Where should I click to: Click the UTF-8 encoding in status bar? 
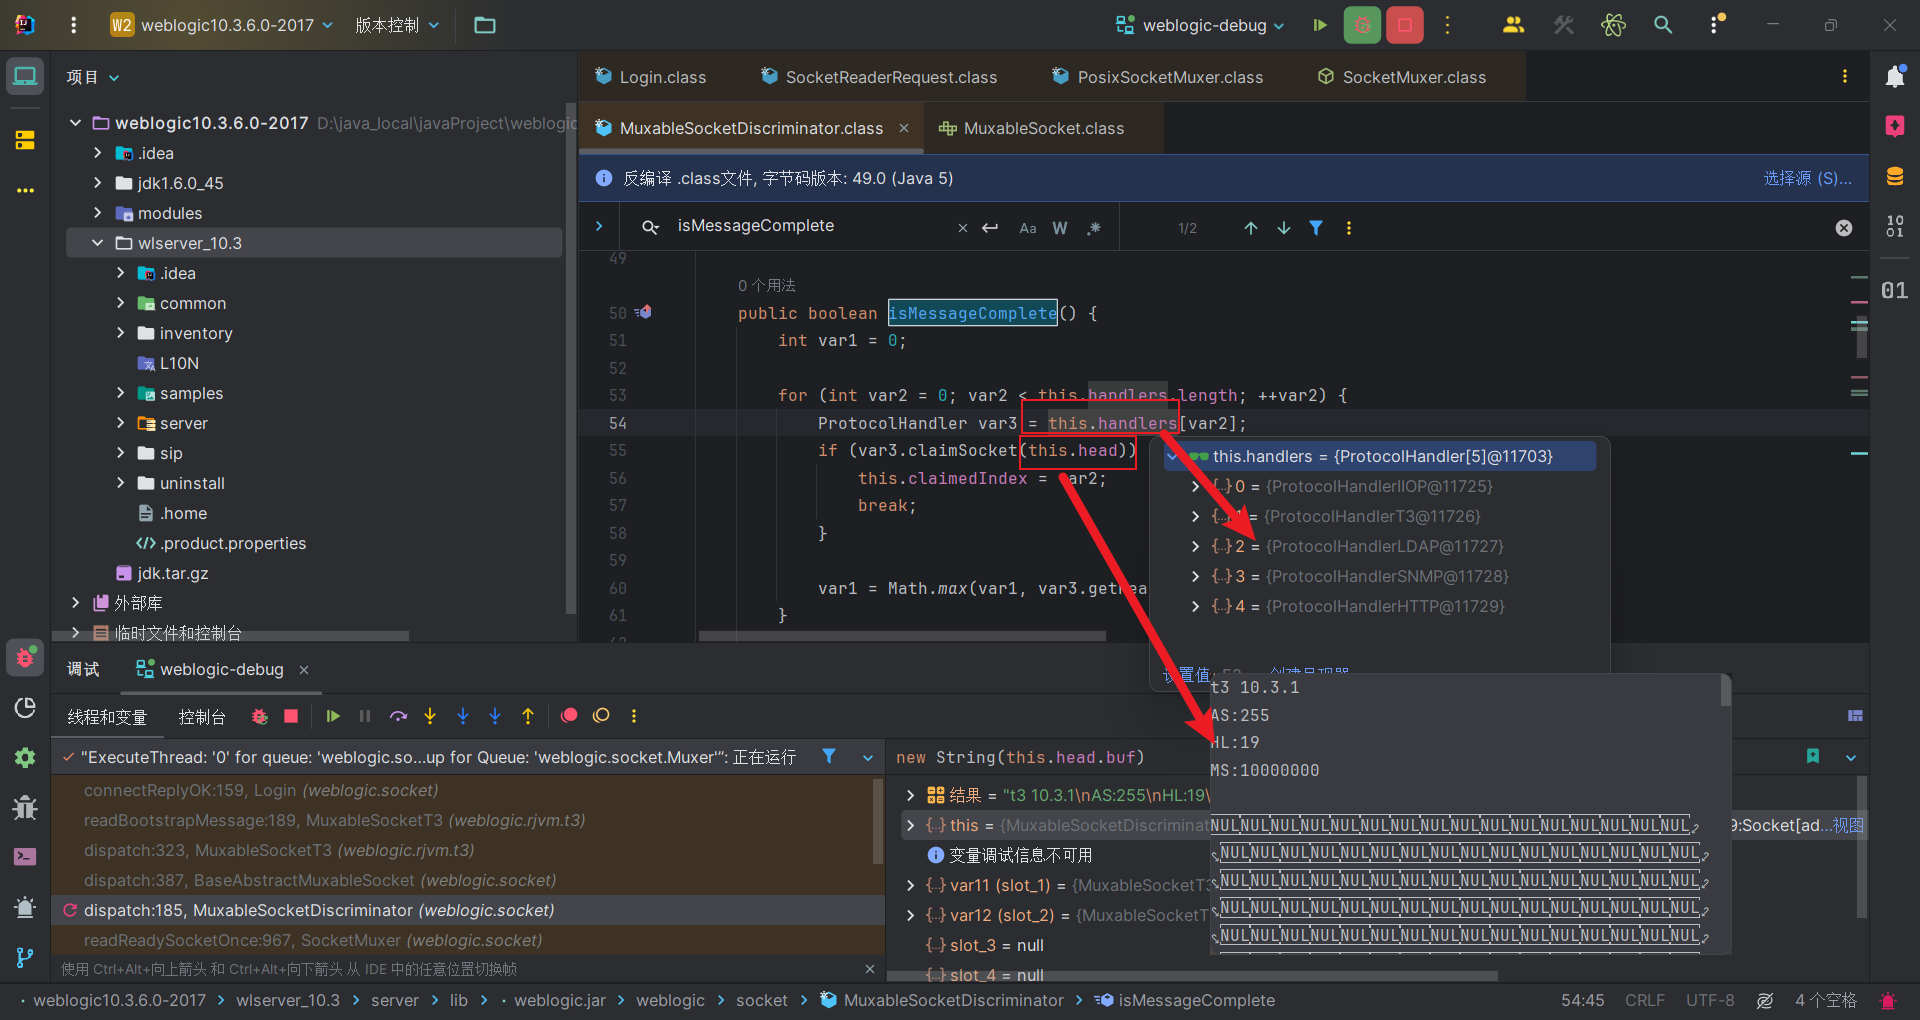[1710, 1000]
